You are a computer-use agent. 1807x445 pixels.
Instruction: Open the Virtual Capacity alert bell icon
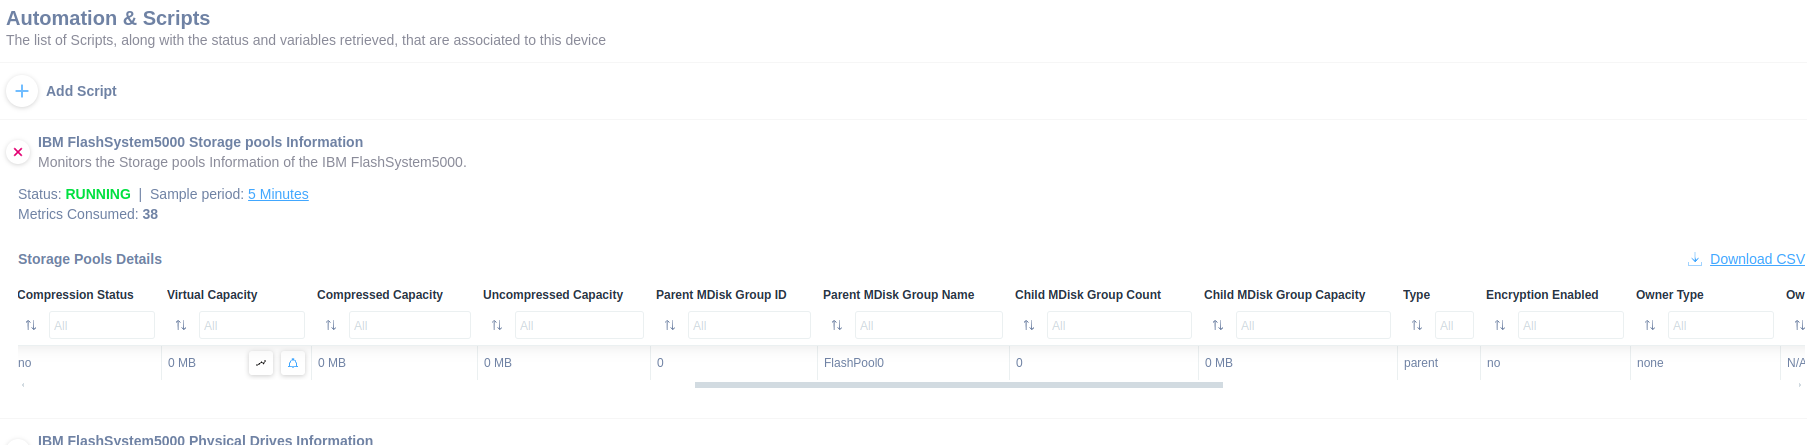coord(293,363)
